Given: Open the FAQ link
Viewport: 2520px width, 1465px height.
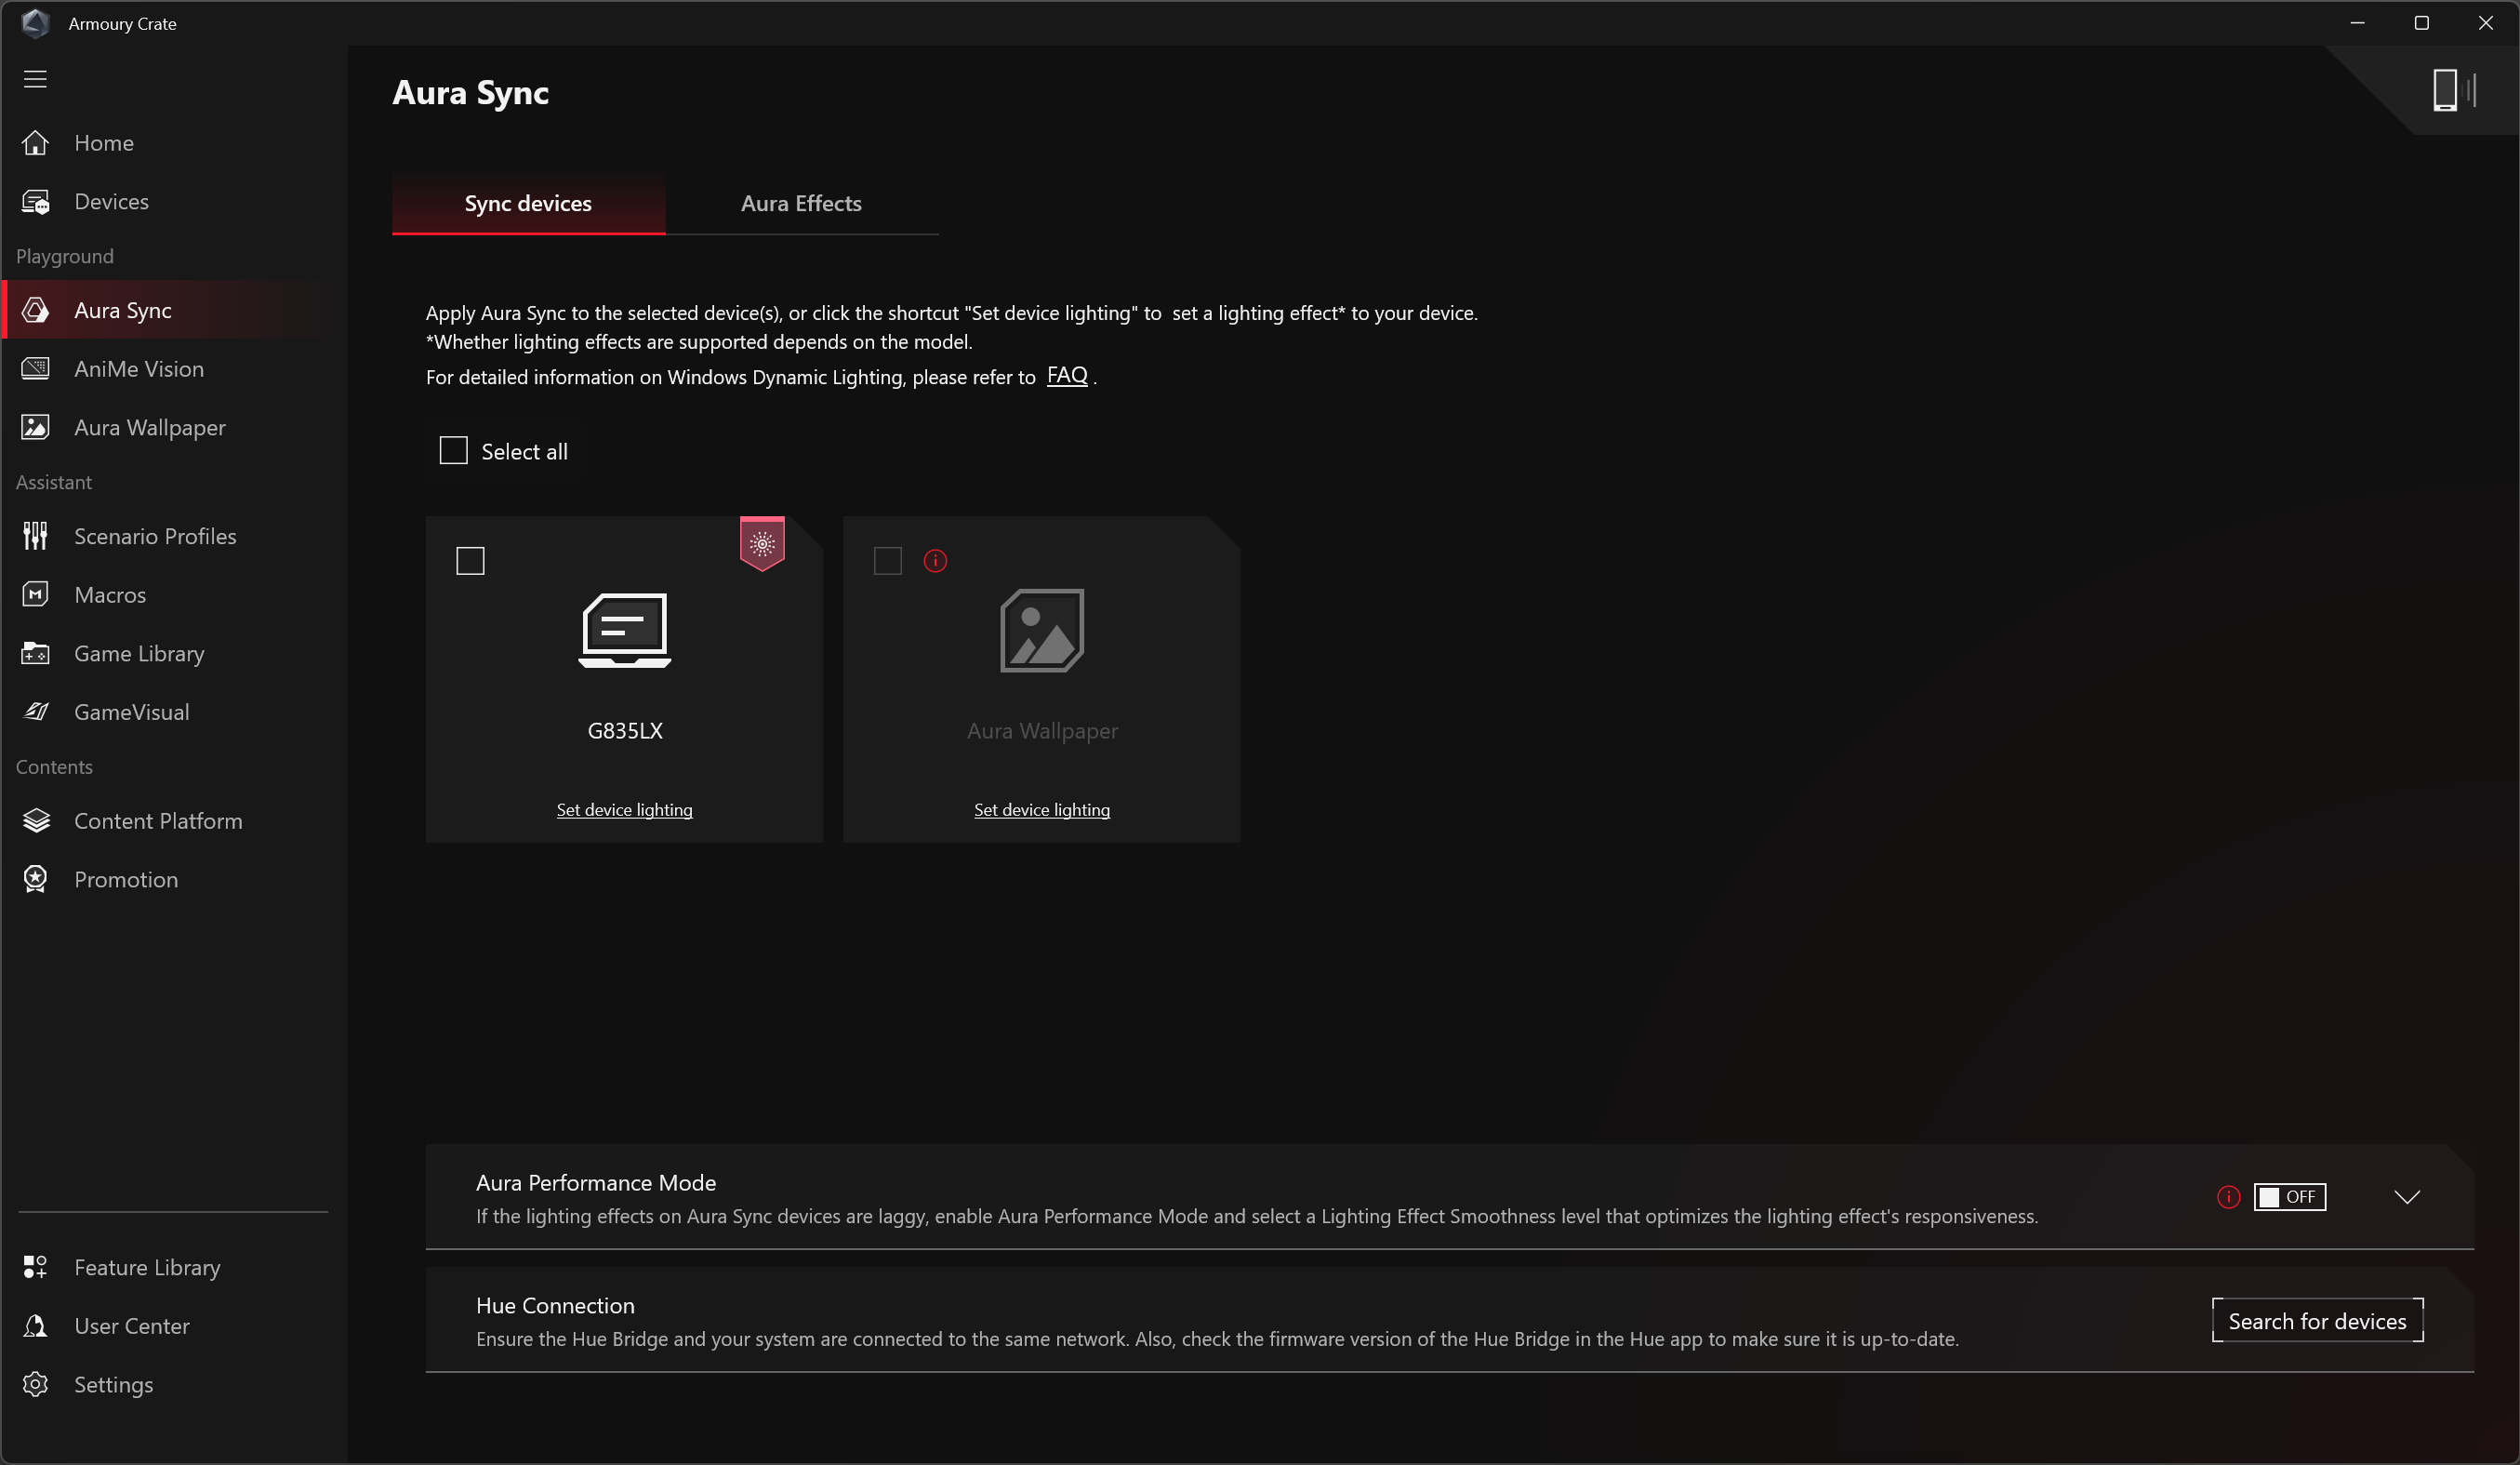Looking at the screenshot, I should click(x=1067, y=376).
